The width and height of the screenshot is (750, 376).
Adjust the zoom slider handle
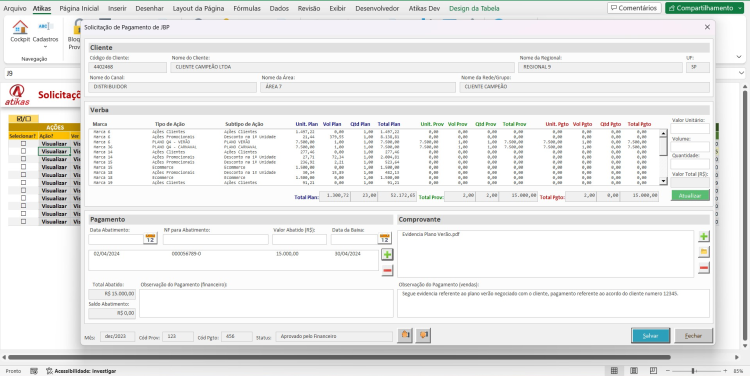pyautogui.click(x=693, y=371)
